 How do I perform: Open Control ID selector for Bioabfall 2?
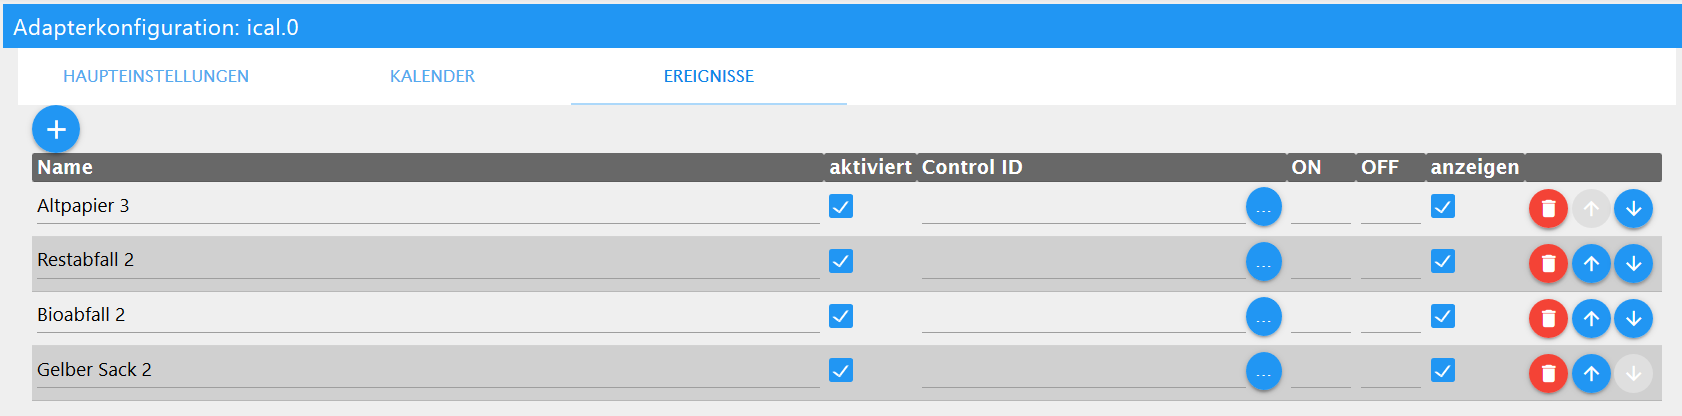(x=1263, y=318)
